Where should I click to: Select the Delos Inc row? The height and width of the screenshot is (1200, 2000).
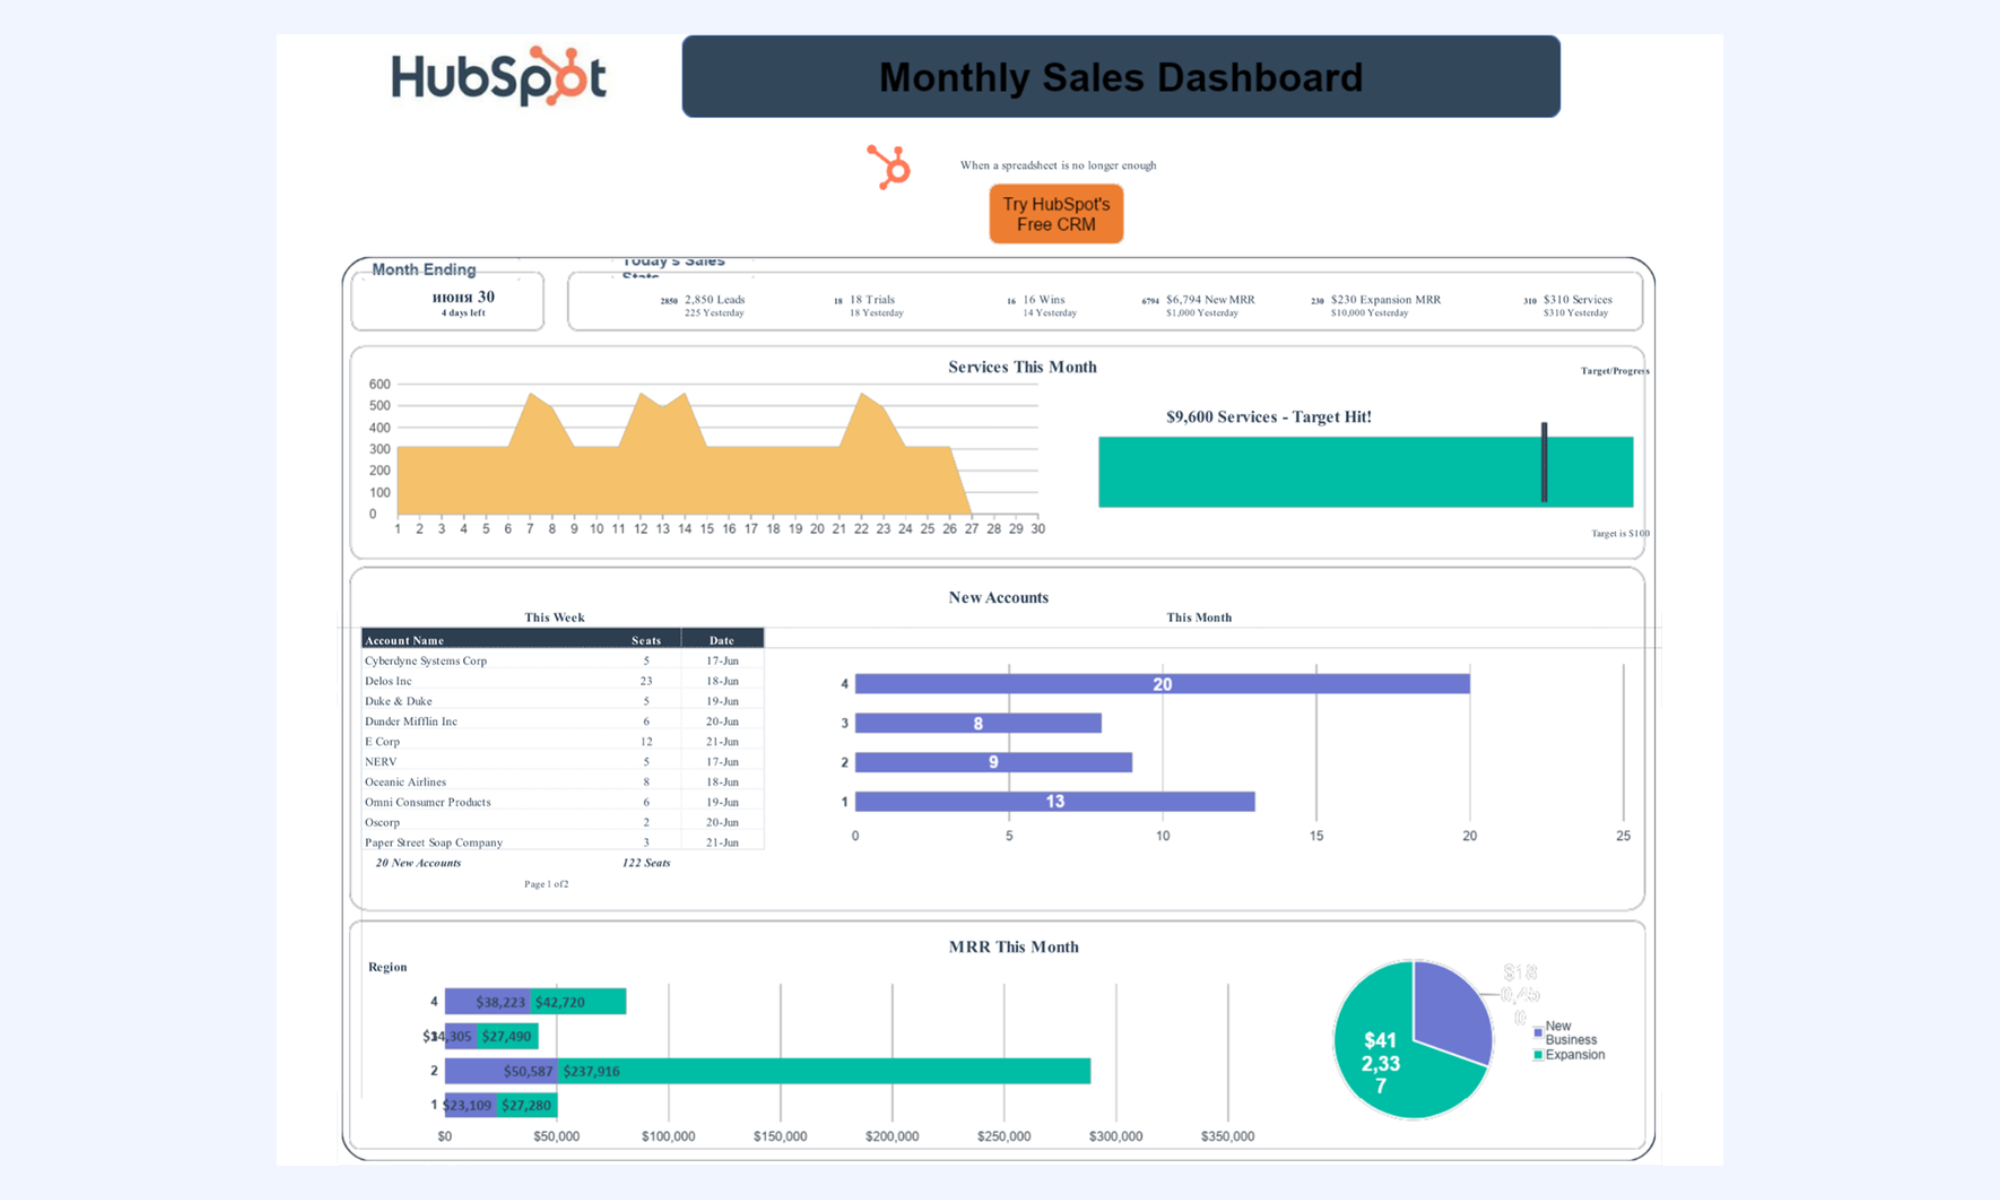coord(563,681)
